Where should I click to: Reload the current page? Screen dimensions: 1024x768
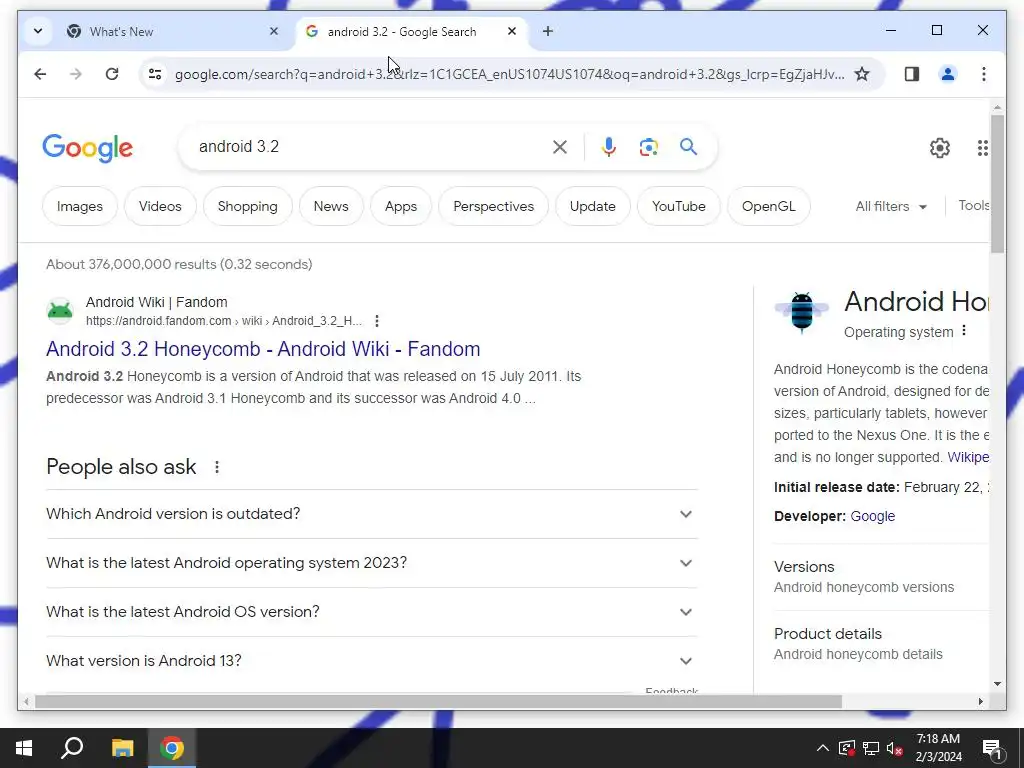click(x=112, y=74)
